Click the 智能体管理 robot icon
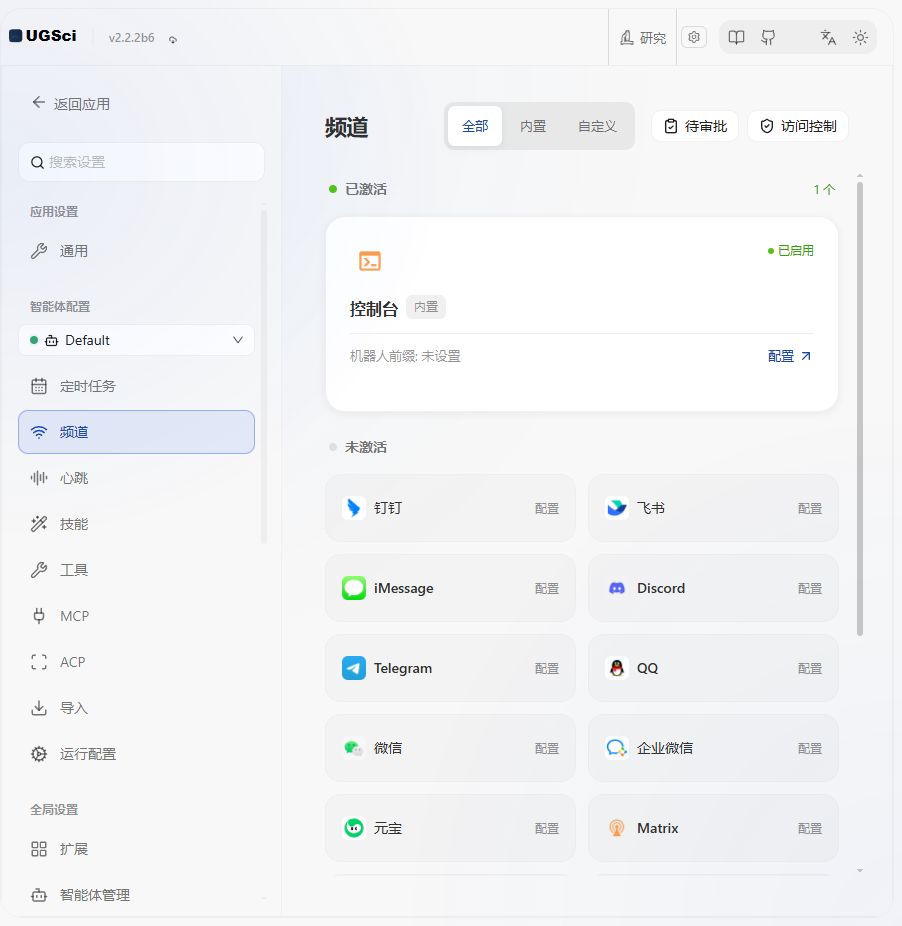Viewport: 902px width, 926px height. tap(39, 895)
